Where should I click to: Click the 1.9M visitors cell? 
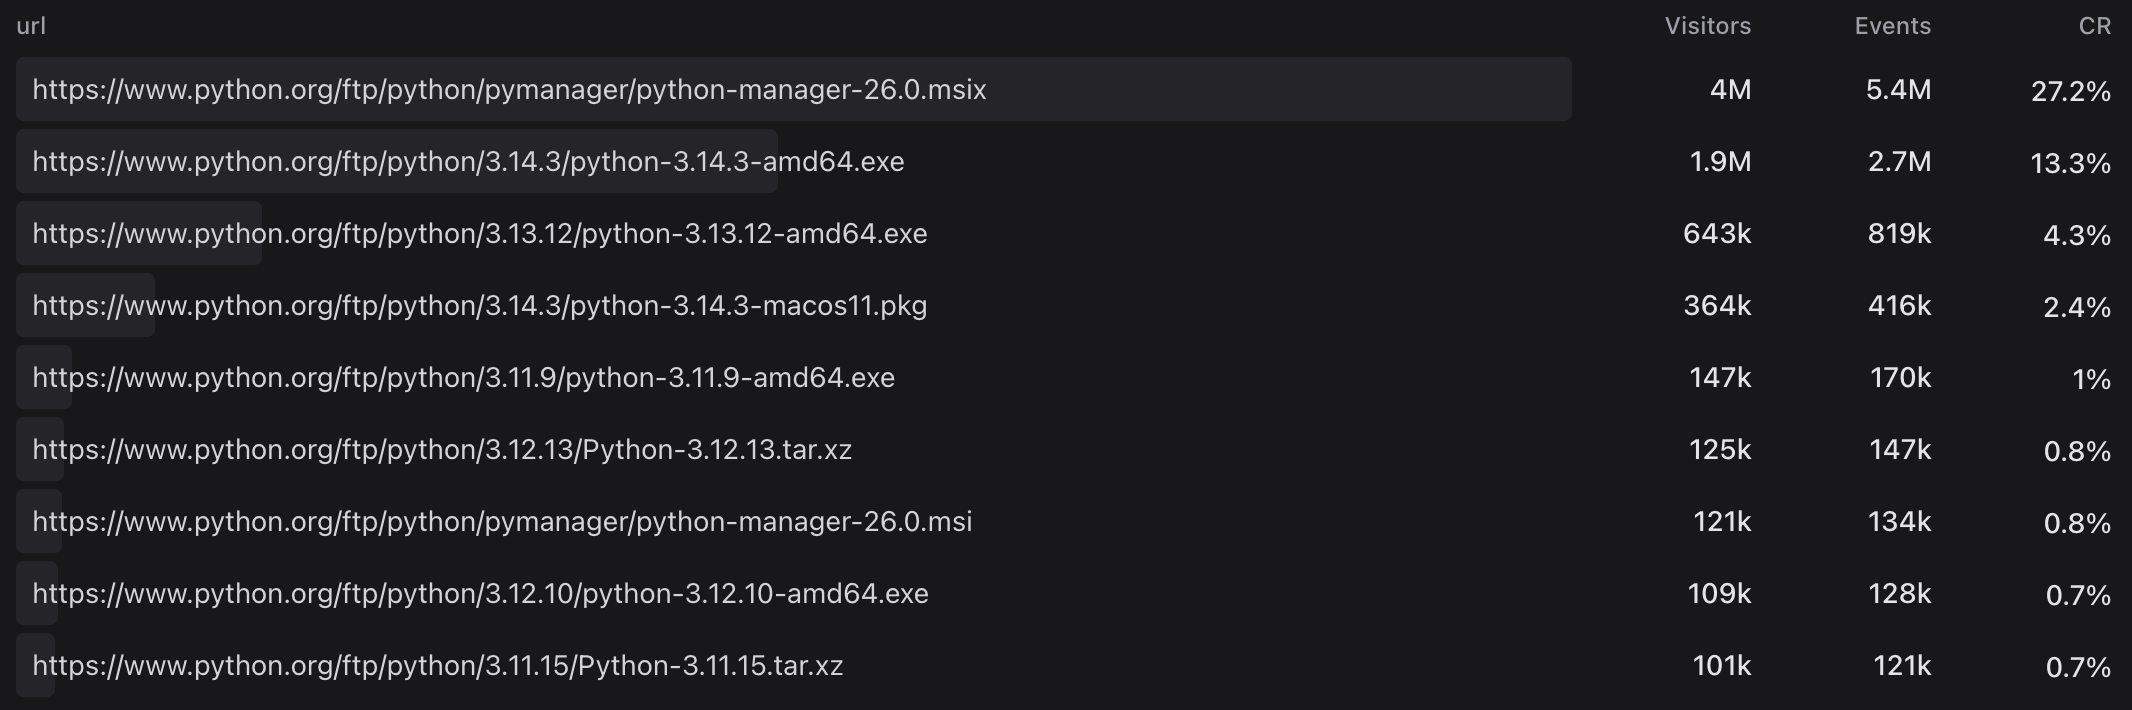click(1720, 162)
